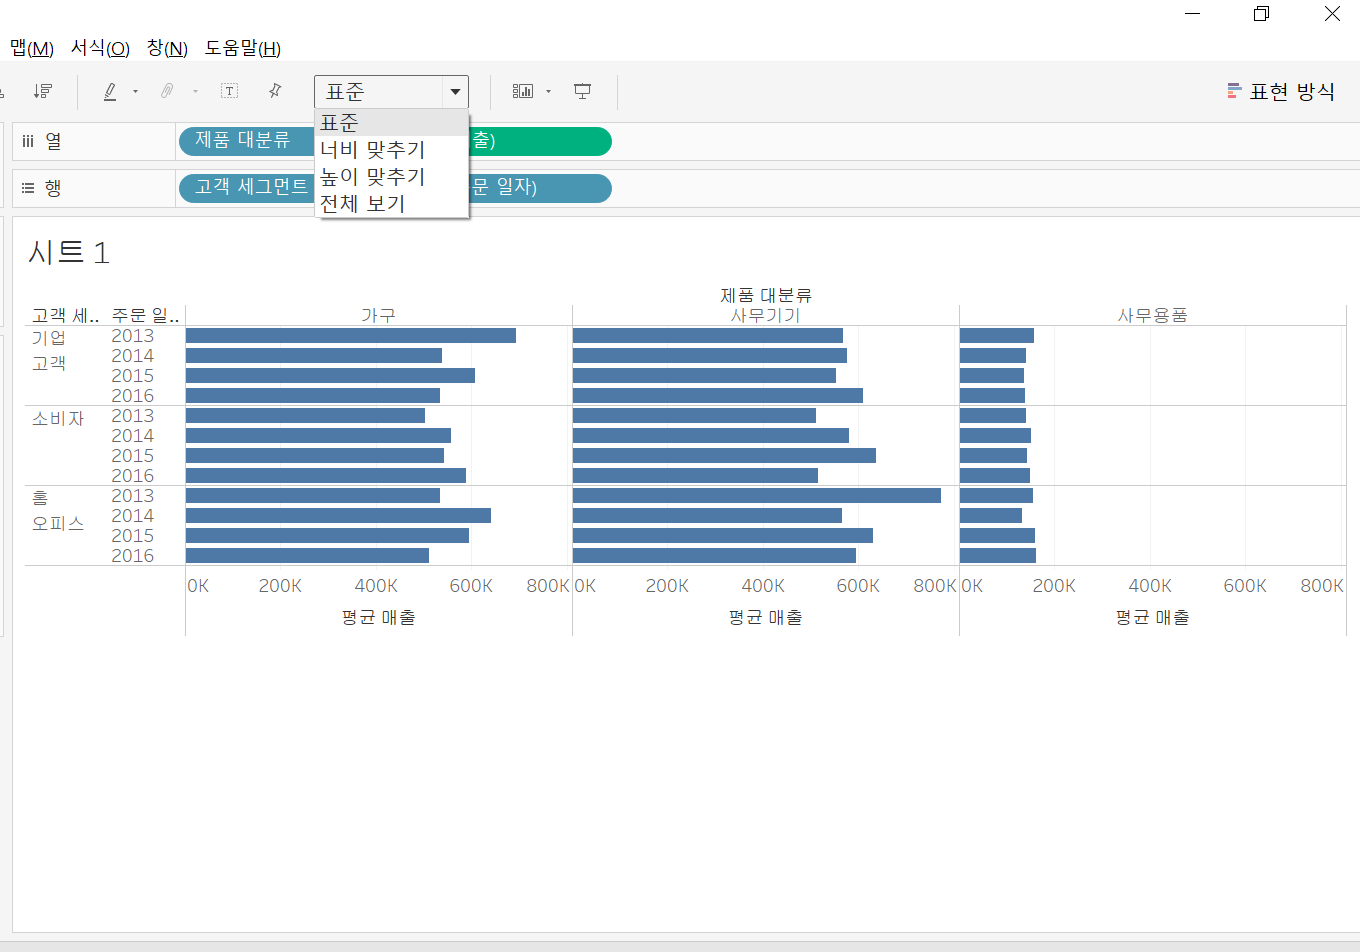The width and height of the screenshot is (1360, 952).
Task: Click the 주문 일.. row field label
Action: click(145, 316)
